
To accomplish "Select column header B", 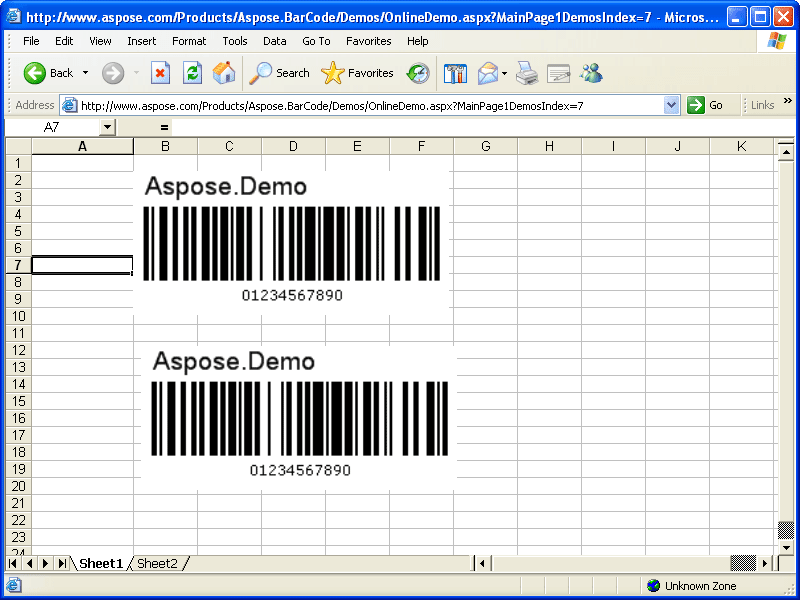I will (x=165, y=146).
